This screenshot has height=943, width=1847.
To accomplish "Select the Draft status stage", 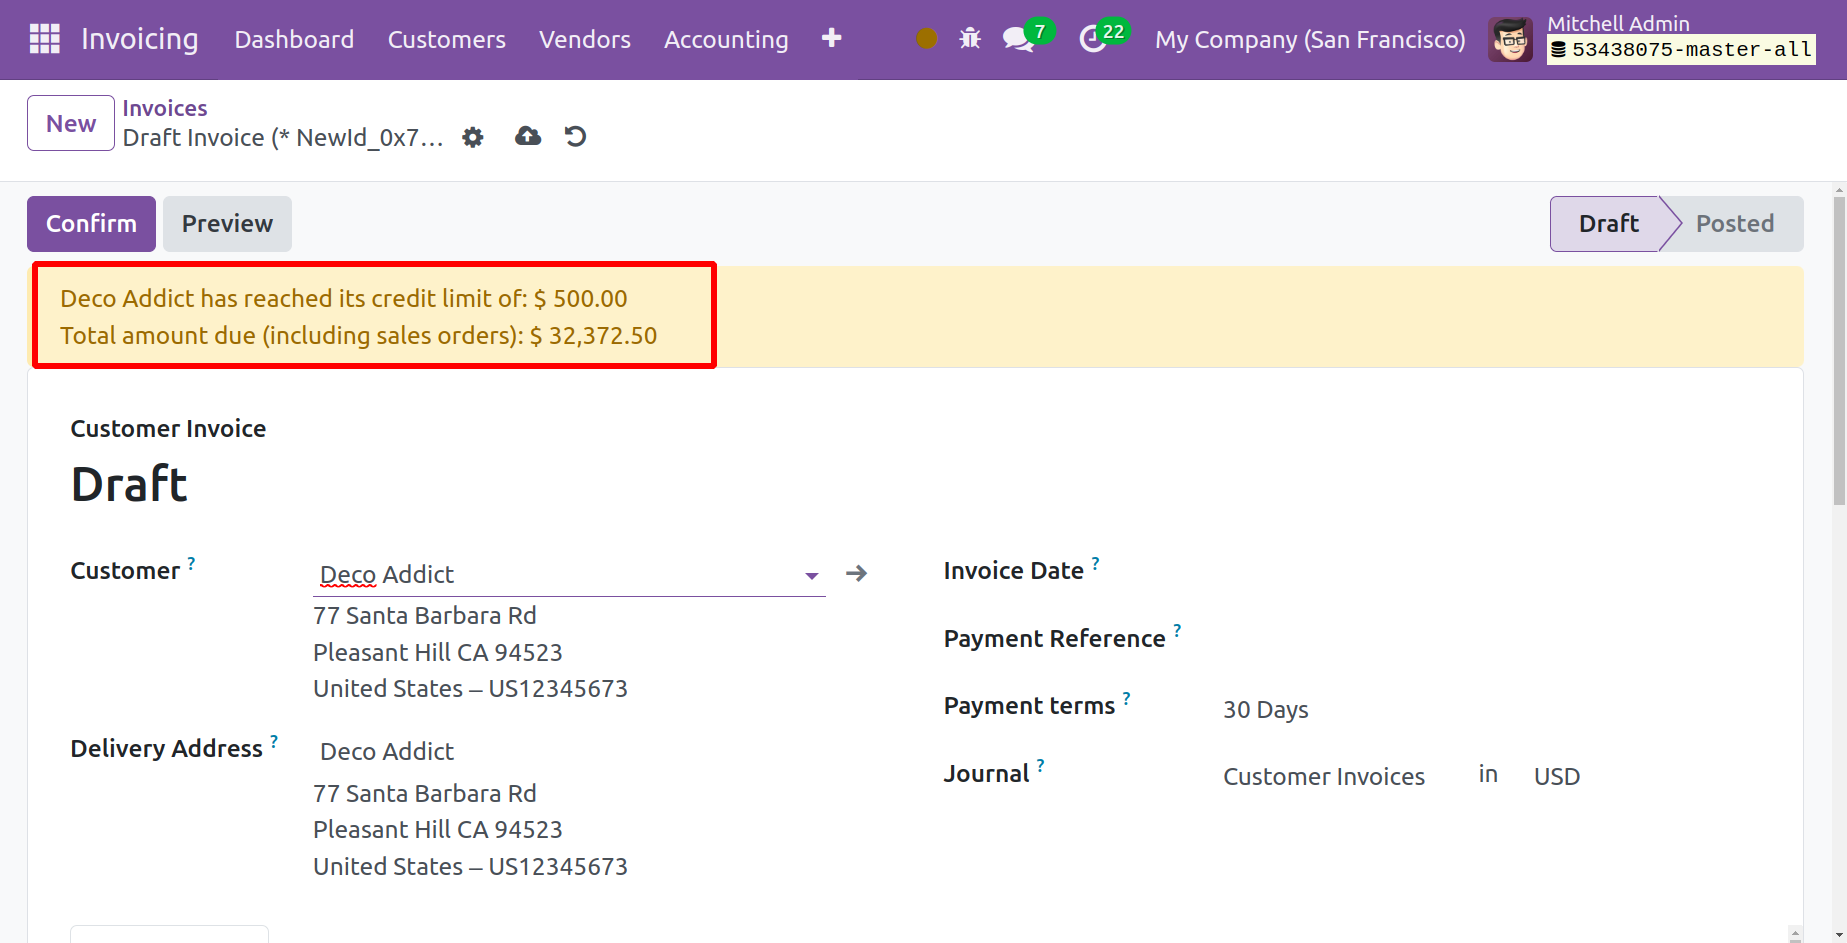I will pos(1608,223).
